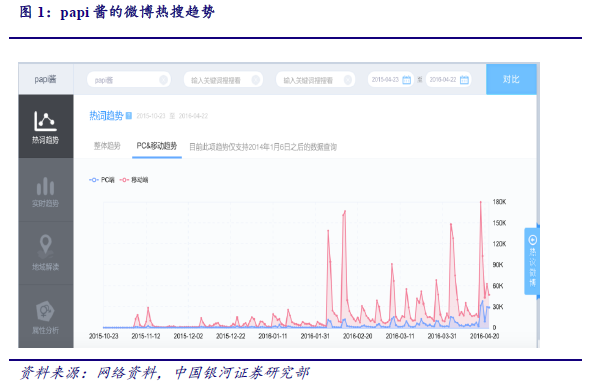
Task: Click the 180K axis label
Action: 499,202
